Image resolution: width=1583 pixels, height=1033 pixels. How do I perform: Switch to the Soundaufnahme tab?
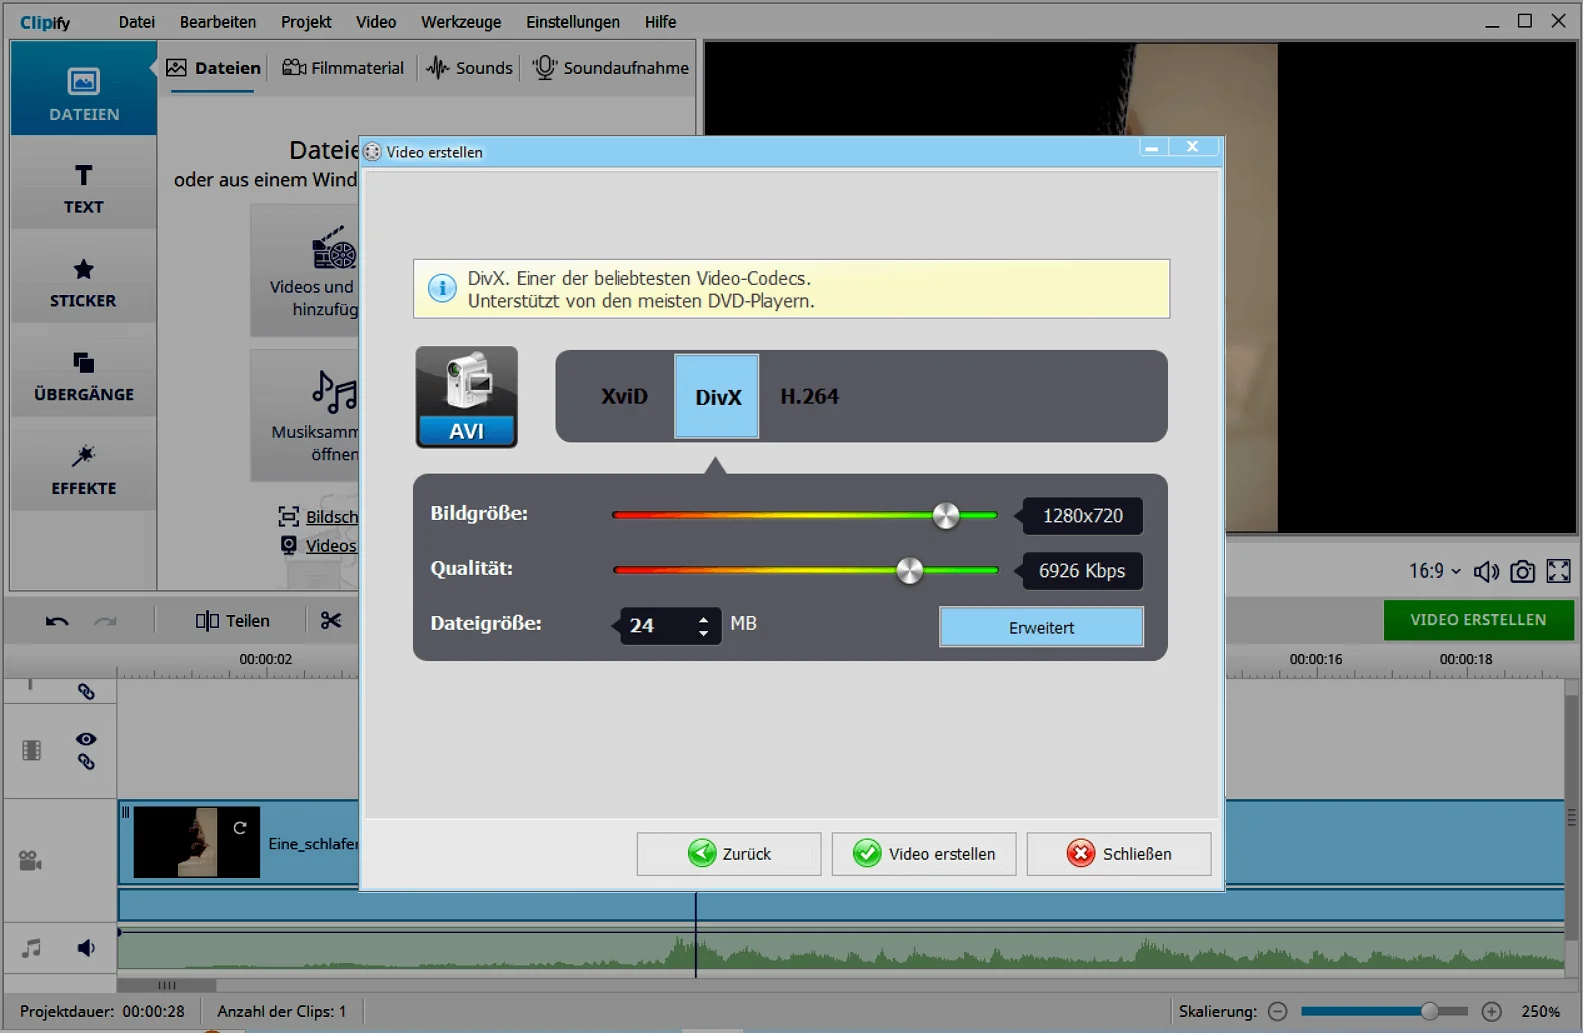pos(611,68)
